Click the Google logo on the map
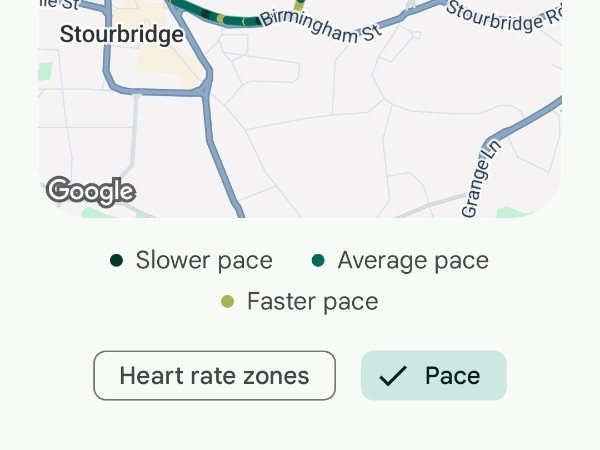The height and width of the screenshot is (450, 600). point(90,190)
